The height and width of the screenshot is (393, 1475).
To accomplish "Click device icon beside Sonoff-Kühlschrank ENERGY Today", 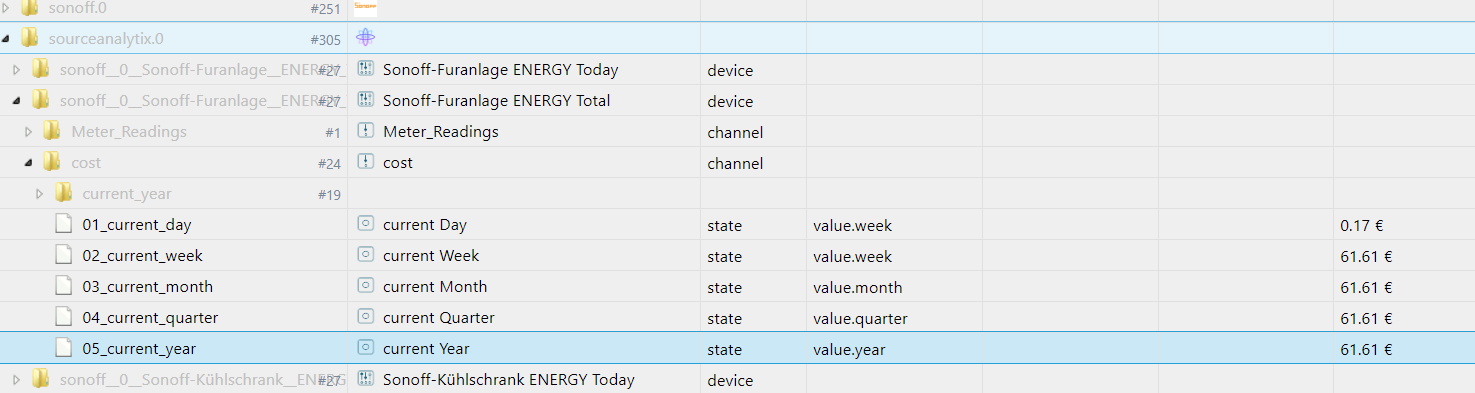I will pos(365,379).
